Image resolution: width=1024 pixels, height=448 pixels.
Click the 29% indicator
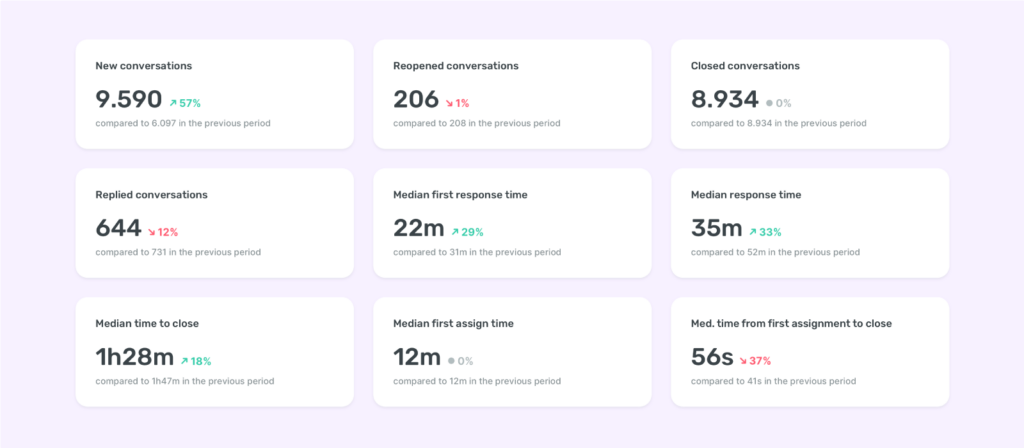[472, 232]
